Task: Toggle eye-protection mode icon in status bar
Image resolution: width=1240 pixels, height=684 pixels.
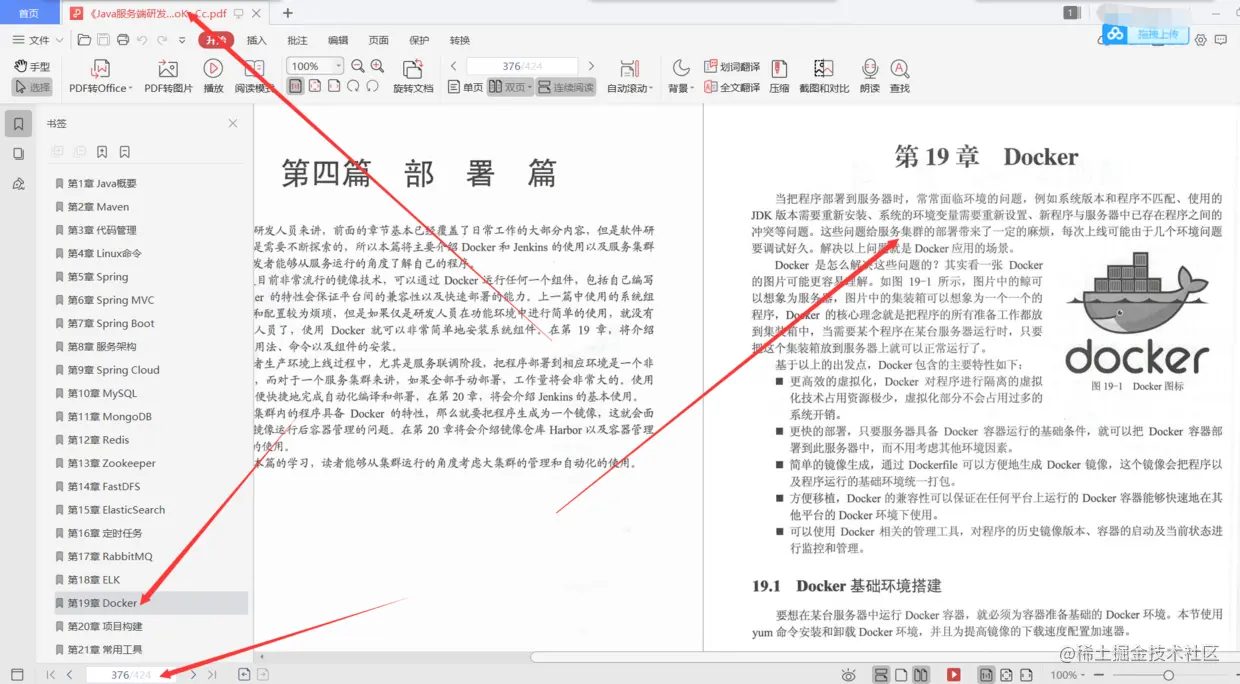Action: (849, 675)
